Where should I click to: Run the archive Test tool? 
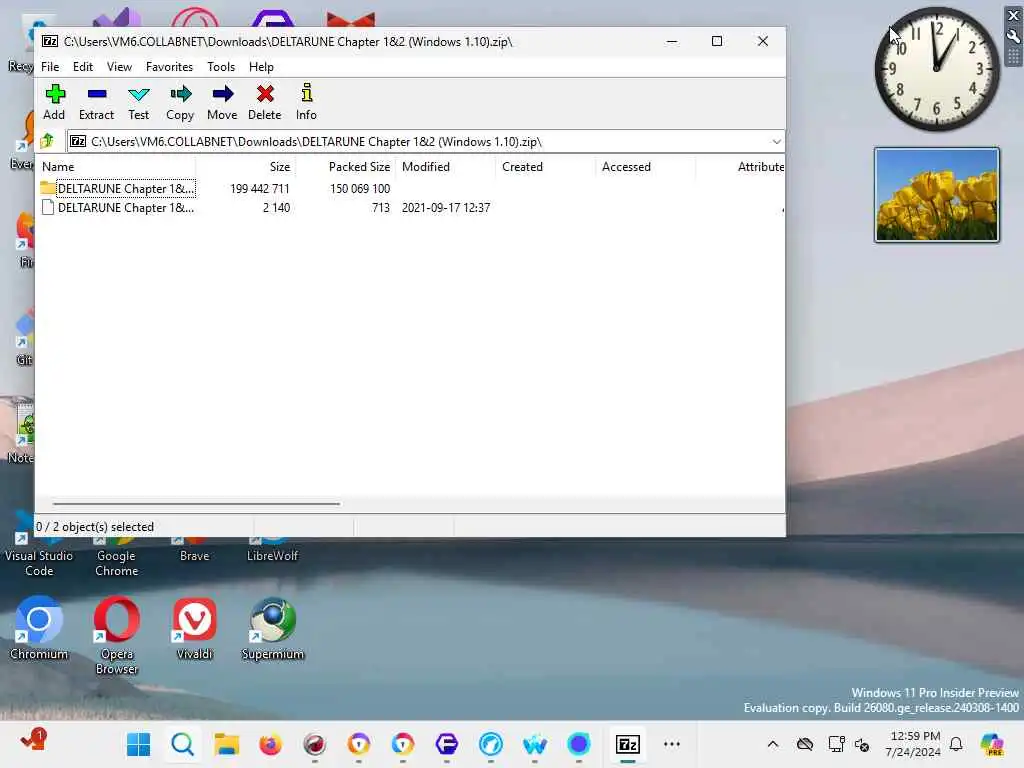click(138, 103)
